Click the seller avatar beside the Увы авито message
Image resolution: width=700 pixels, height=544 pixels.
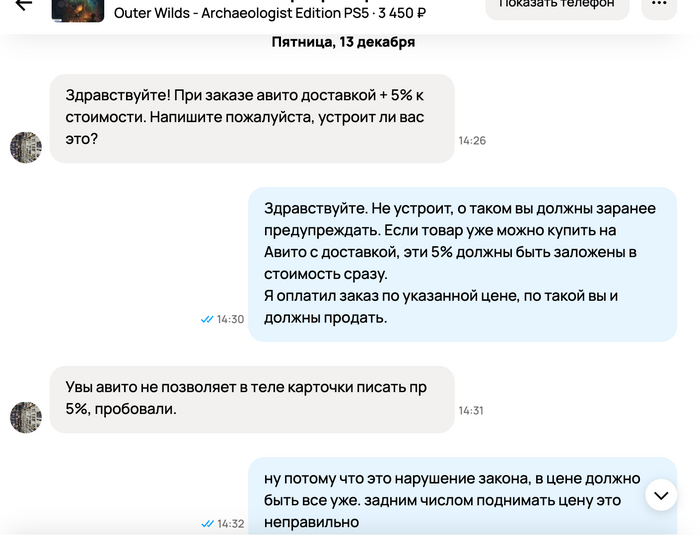(x=26, y=417)
